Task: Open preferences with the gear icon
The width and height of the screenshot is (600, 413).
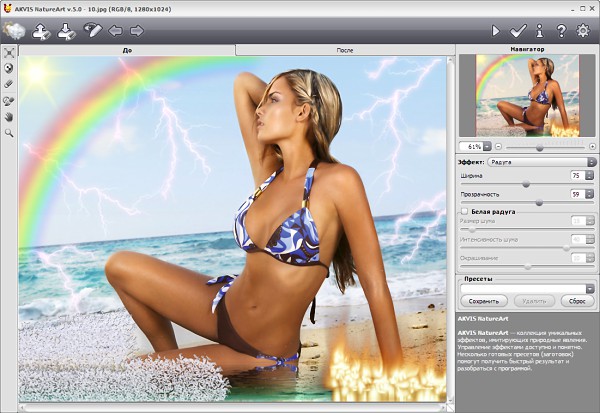Action: (584, 31)
